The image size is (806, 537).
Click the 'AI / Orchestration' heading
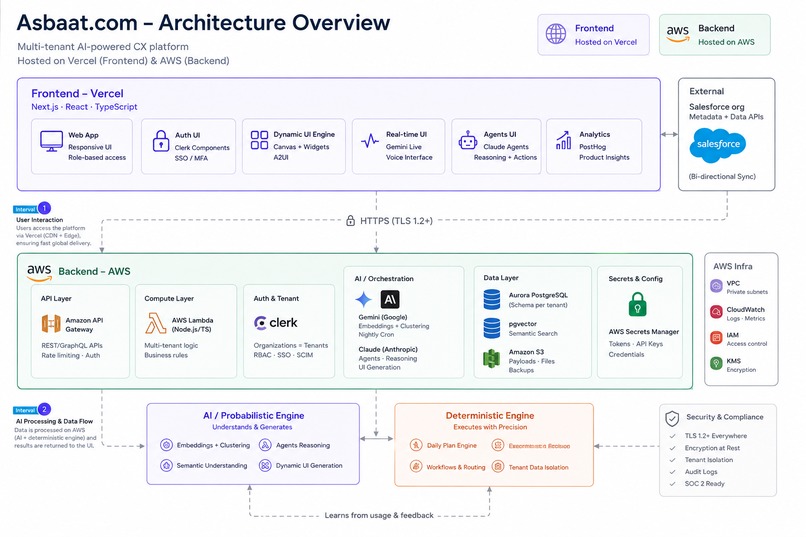pos(384,279)
